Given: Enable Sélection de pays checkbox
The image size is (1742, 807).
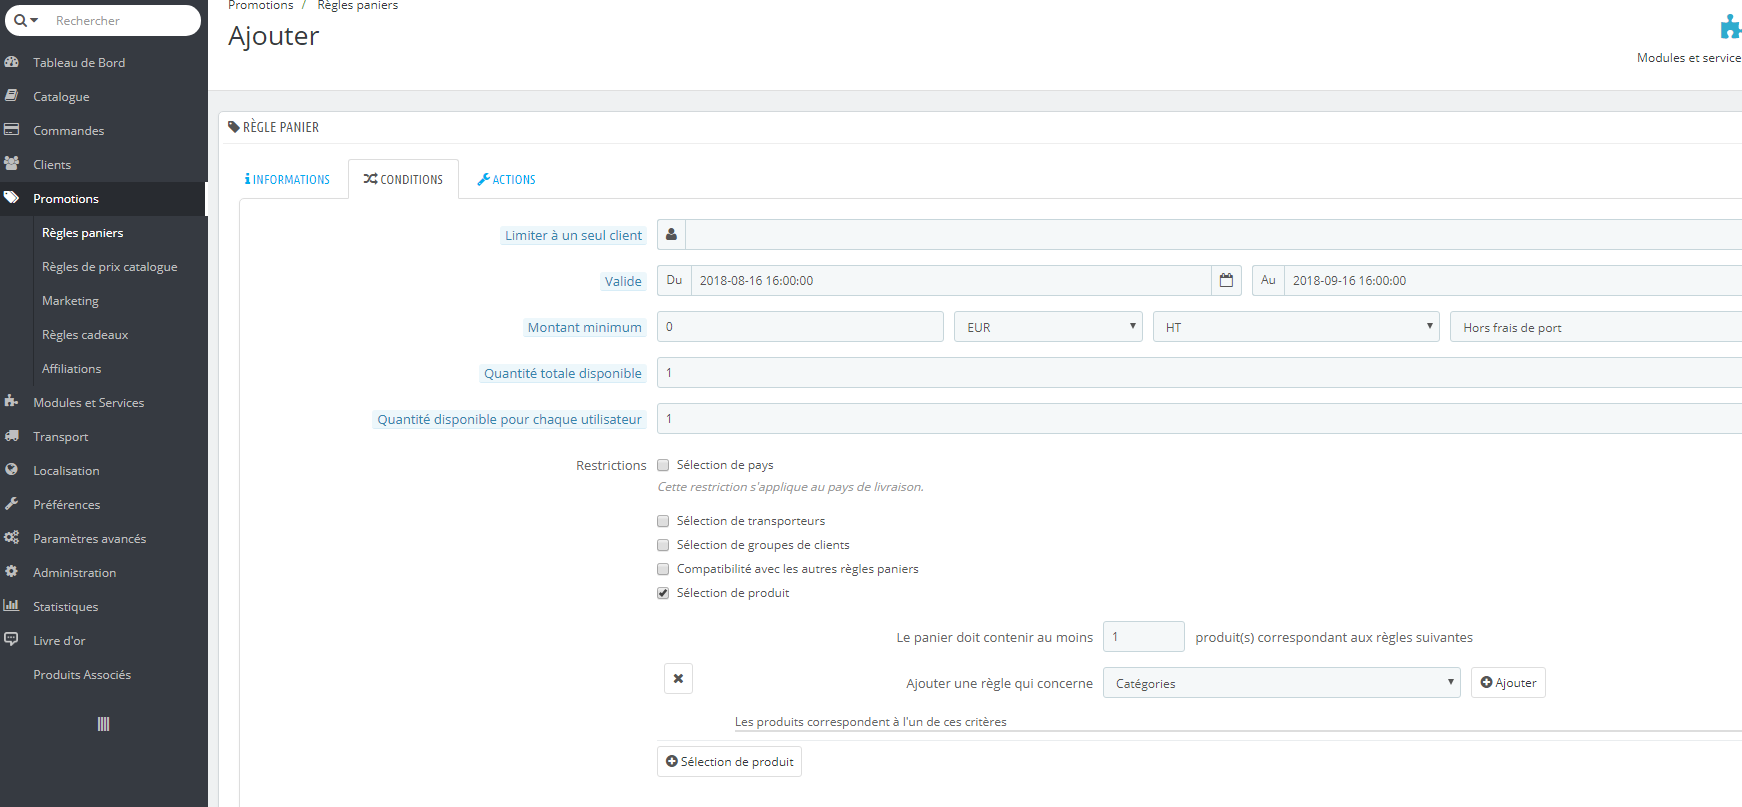Looking at the screenshot, I should (x=663, y=465).
